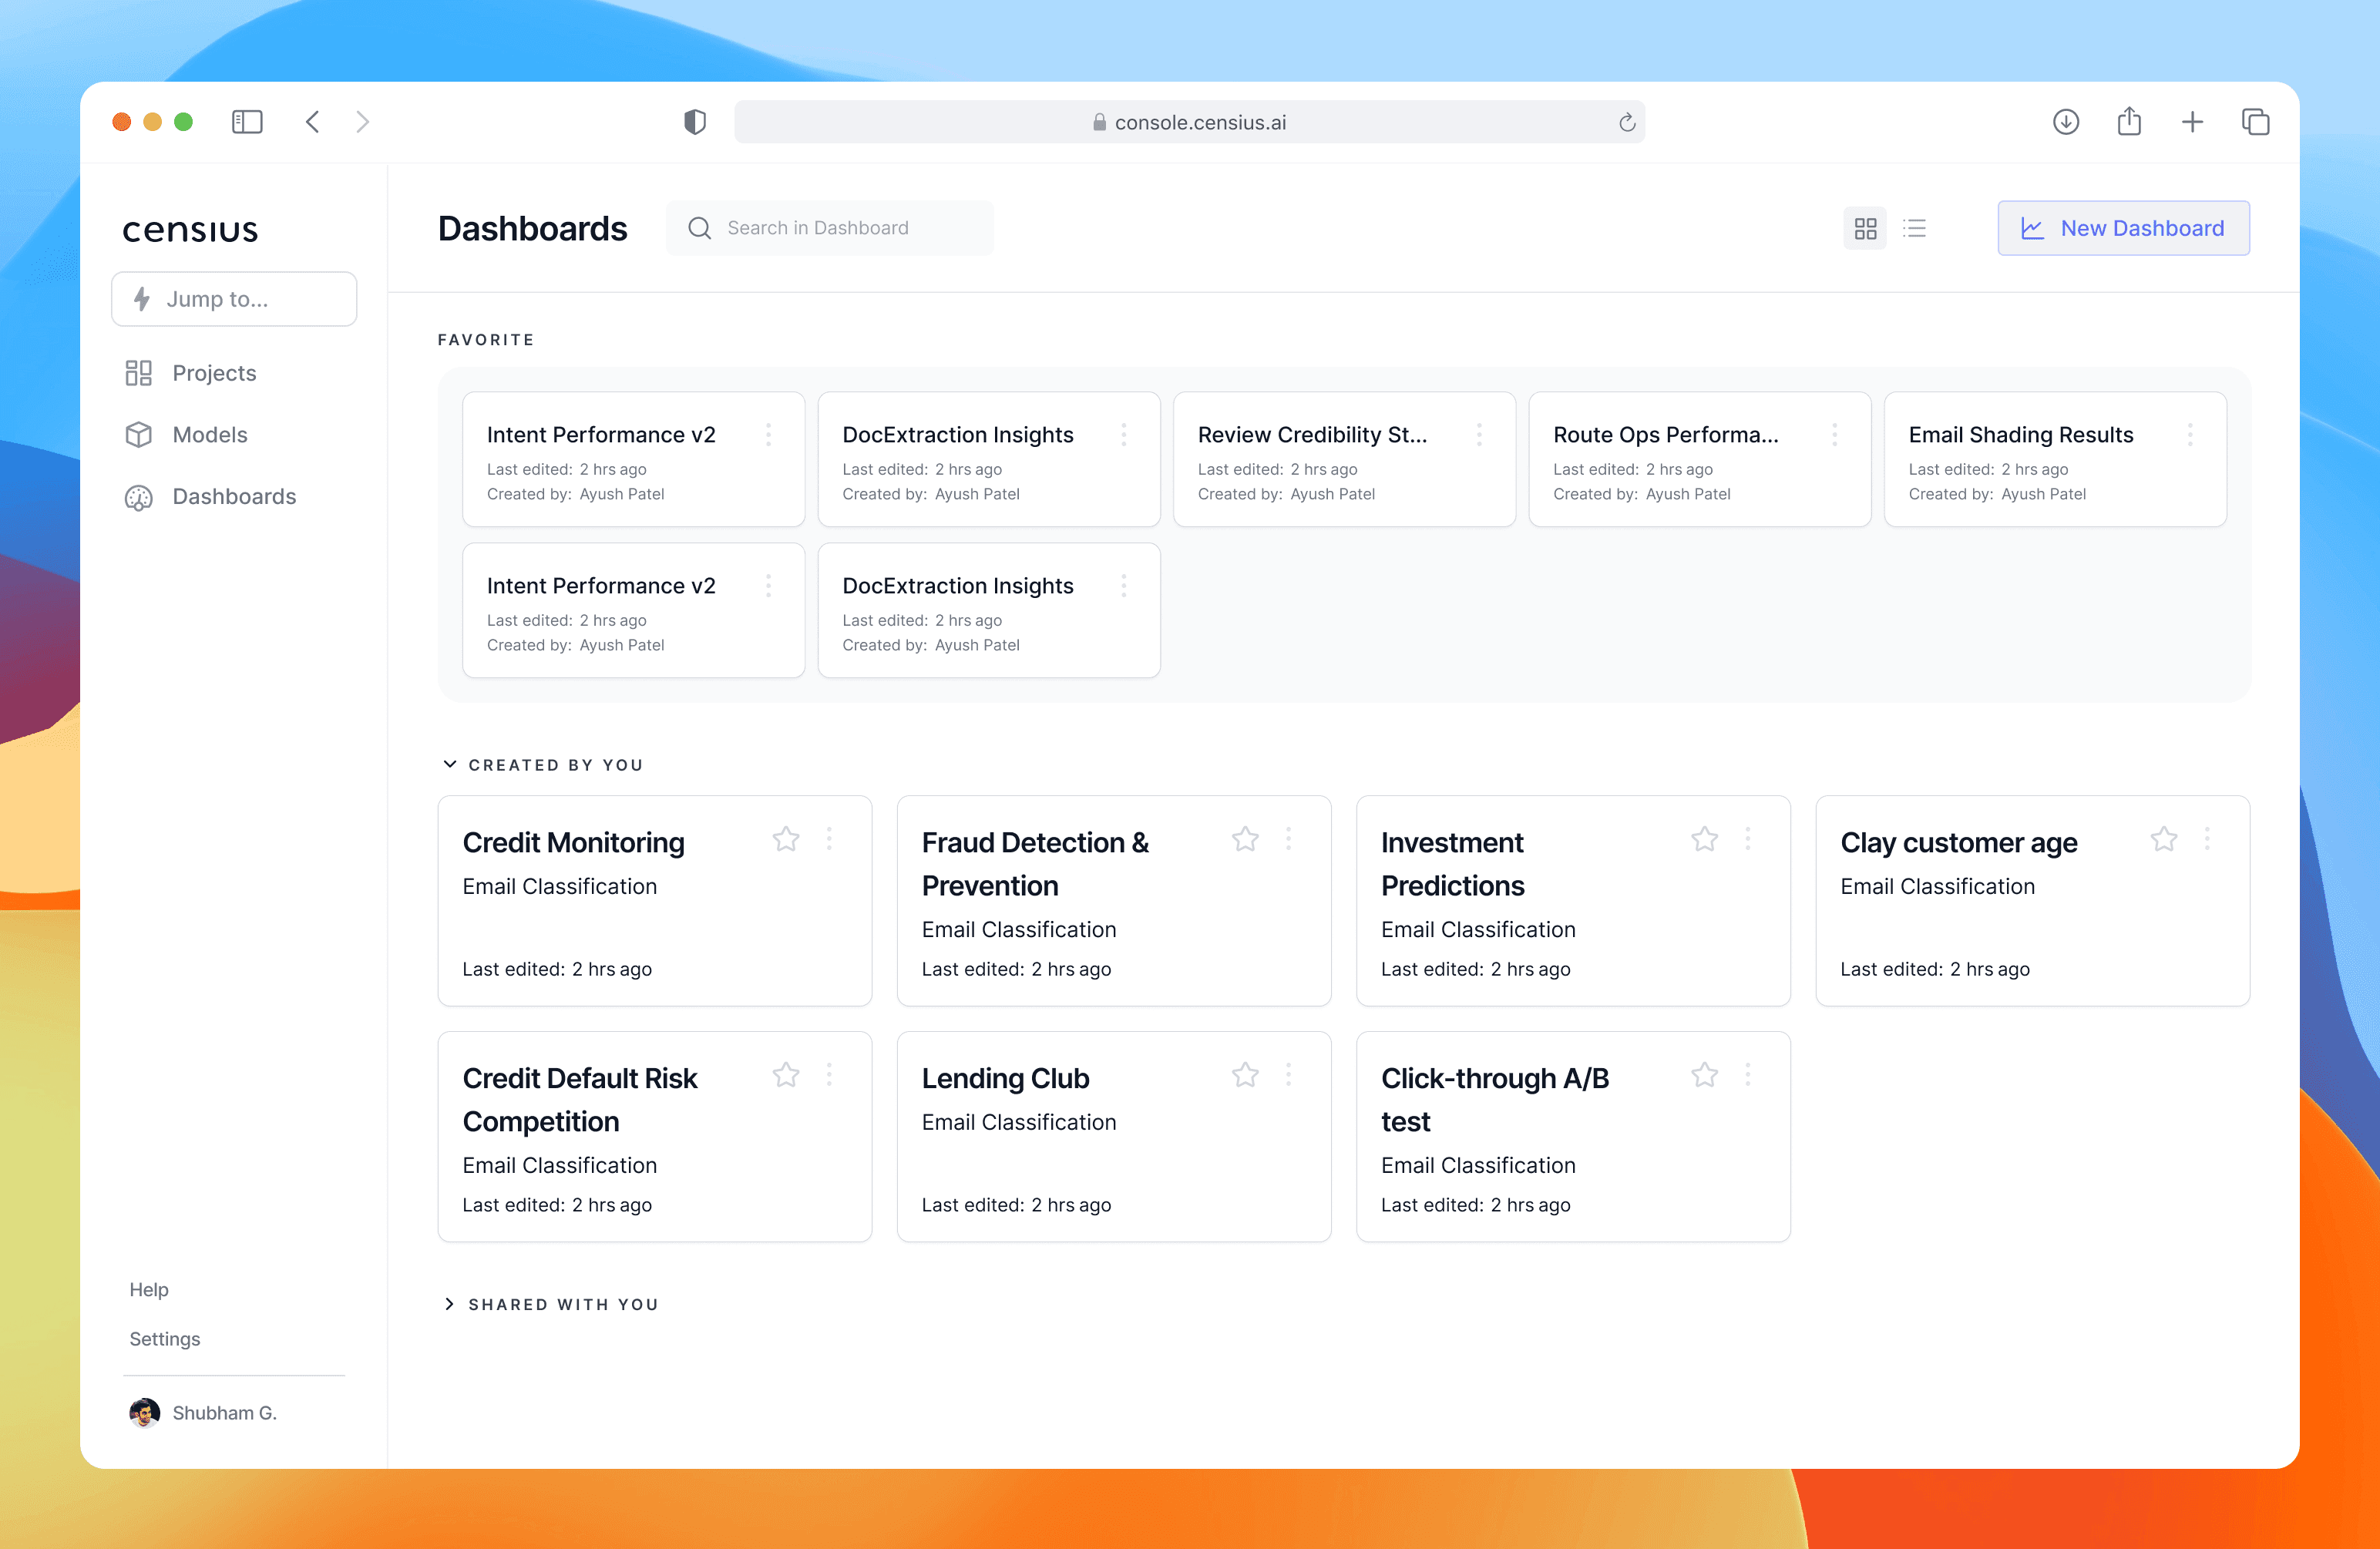Open Route Ops Performa... options menu
The width and height of the screenshot is (2380, 1549).
click(x=1835, y=434)
